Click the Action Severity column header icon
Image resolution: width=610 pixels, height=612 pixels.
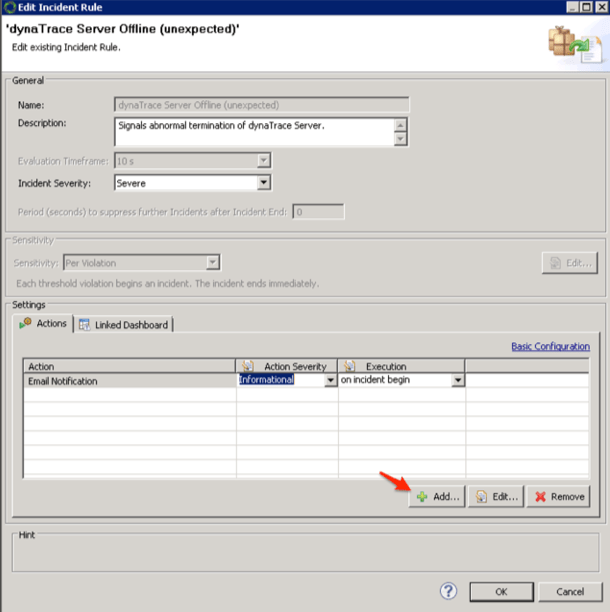point(248,367)
